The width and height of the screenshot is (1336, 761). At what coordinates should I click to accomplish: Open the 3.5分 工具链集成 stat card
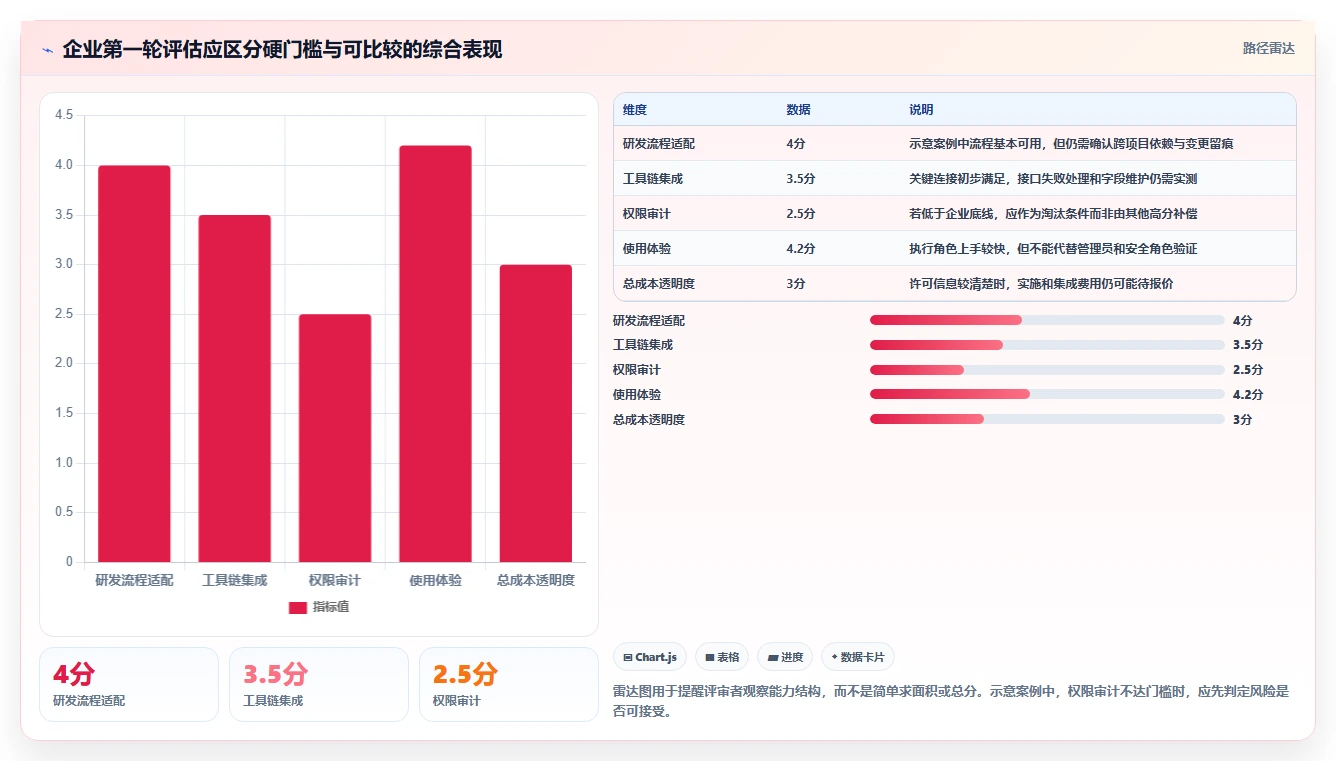coord(319,684)
